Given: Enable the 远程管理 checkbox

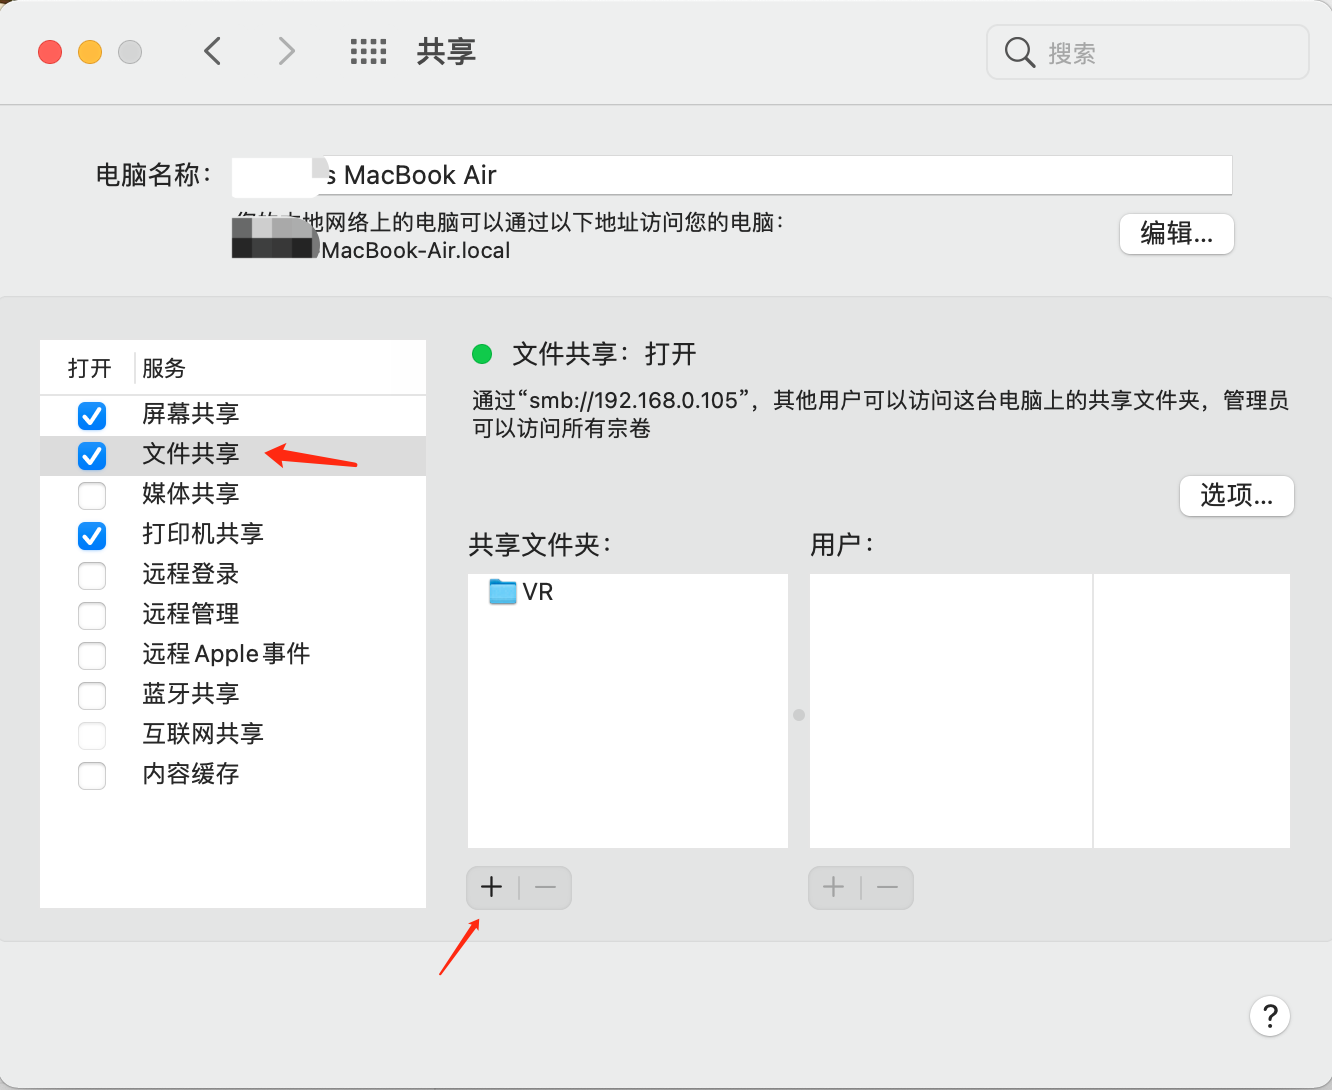Looking at the screenshot, I should [92, 615].
